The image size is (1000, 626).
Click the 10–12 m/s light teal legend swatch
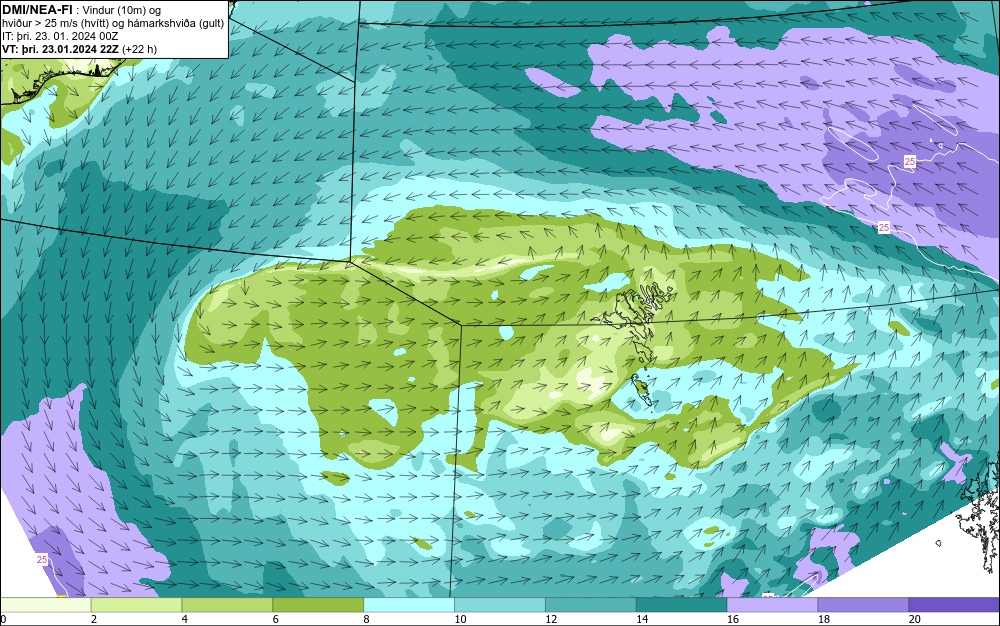(500, 604)
